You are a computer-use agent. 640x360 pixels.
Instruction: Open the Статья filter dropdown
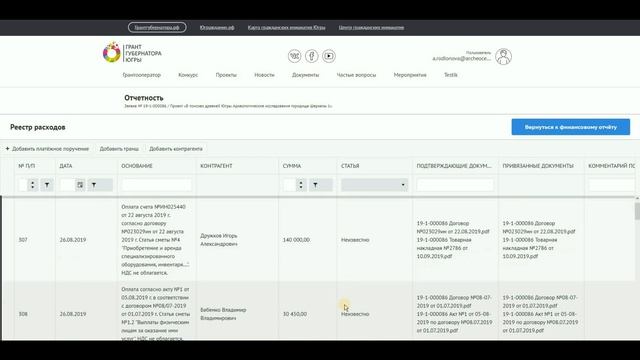point(374,185)
